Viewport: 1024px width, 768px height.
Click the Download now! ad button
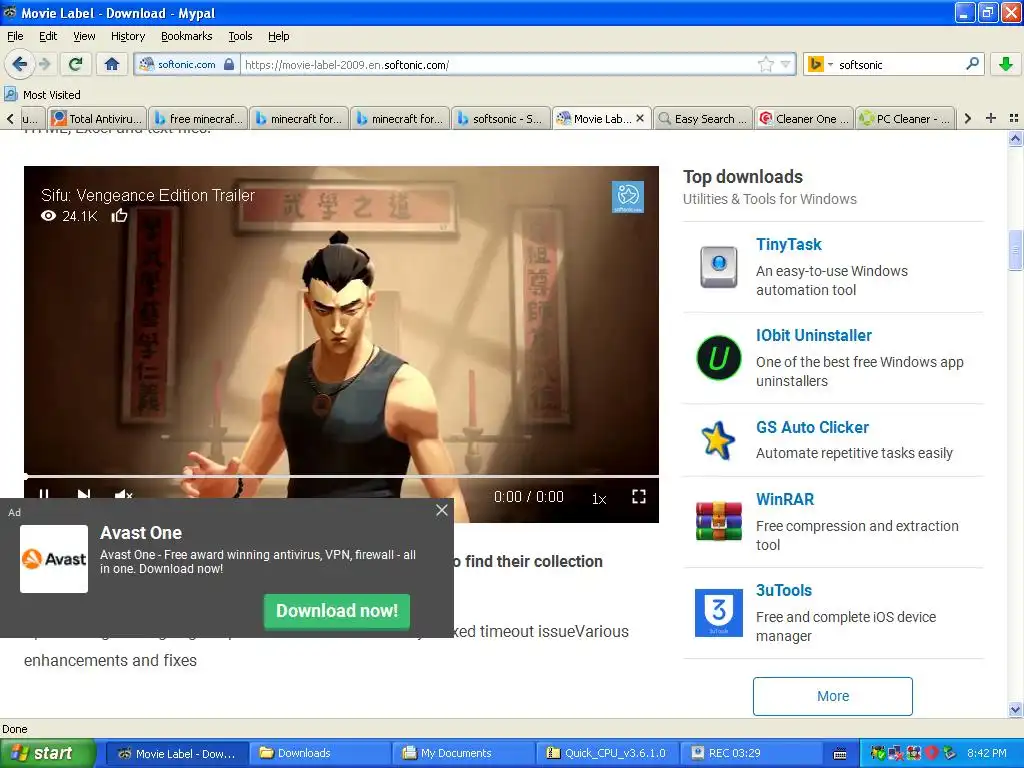click(337, 611)
